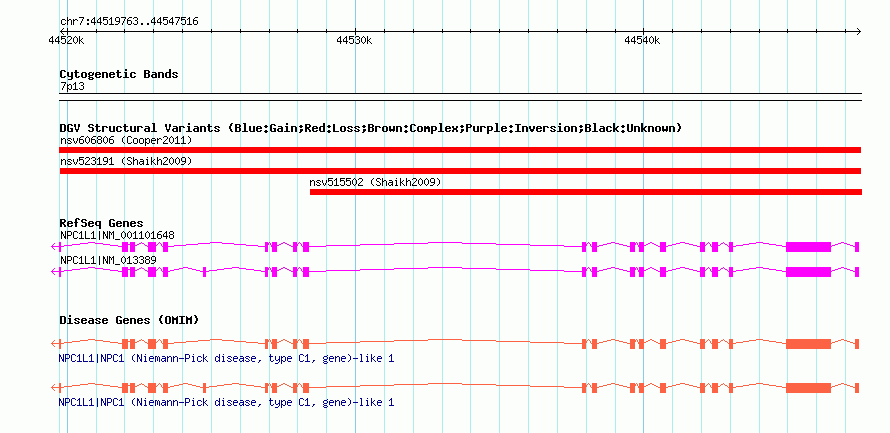Image resolution: width=890 pixels, height=433 pixels.
Task: Open the RefSeq Genes track title
Action: click(x=102, y=223)
